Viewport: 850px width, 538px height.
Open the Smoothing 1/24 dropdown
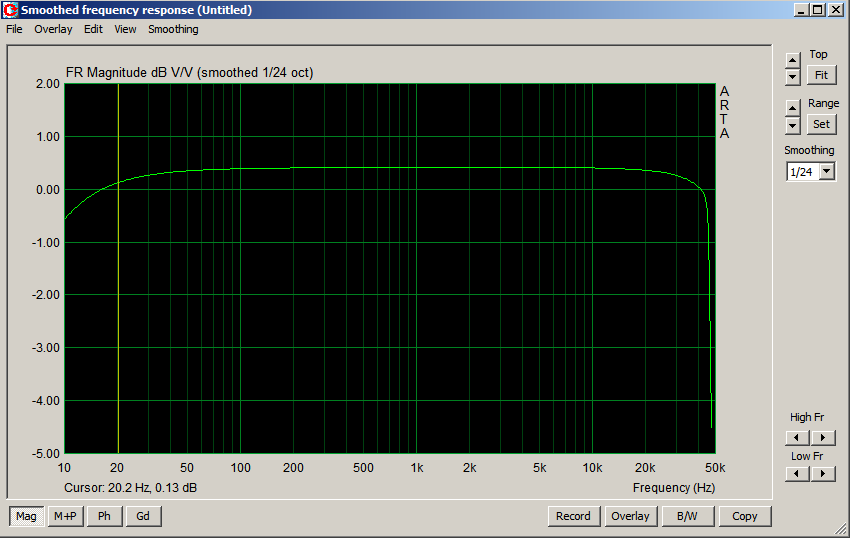pos(826,172)
